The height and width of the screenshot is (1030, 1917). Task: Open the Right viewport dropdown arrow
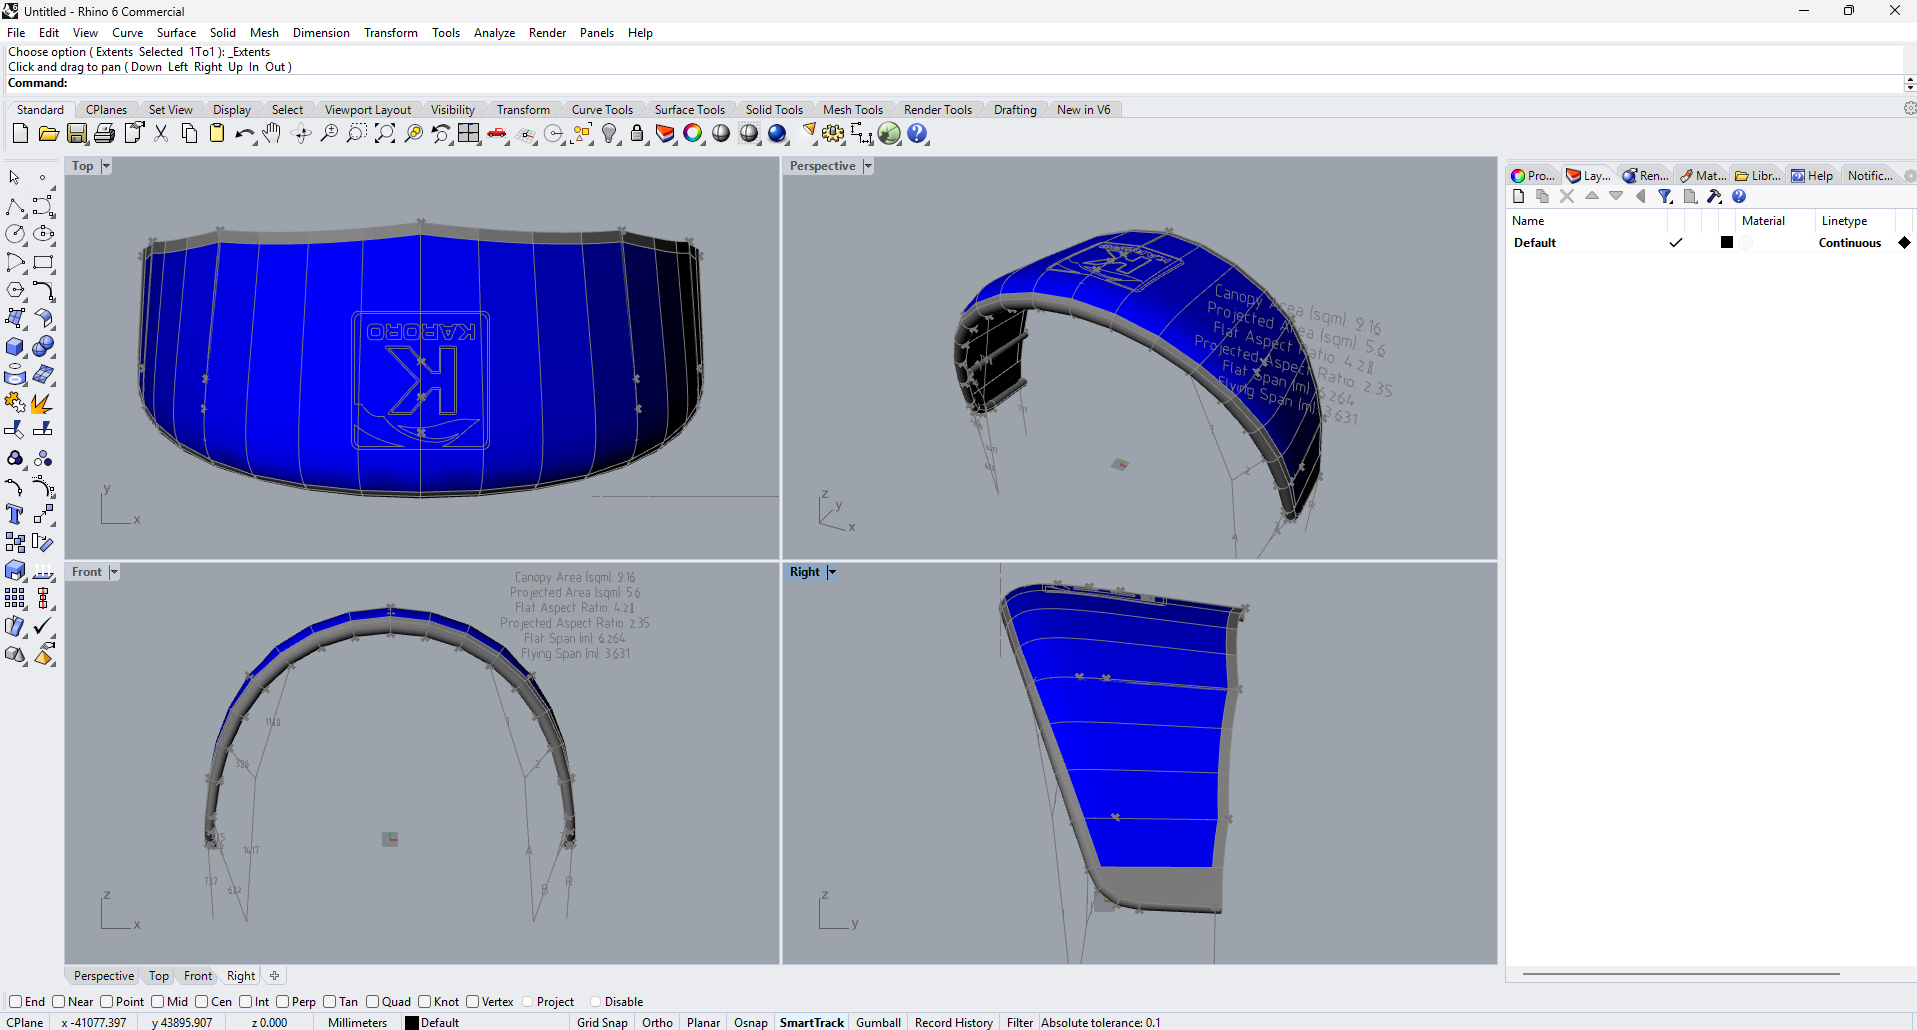(x=831, y=572)
